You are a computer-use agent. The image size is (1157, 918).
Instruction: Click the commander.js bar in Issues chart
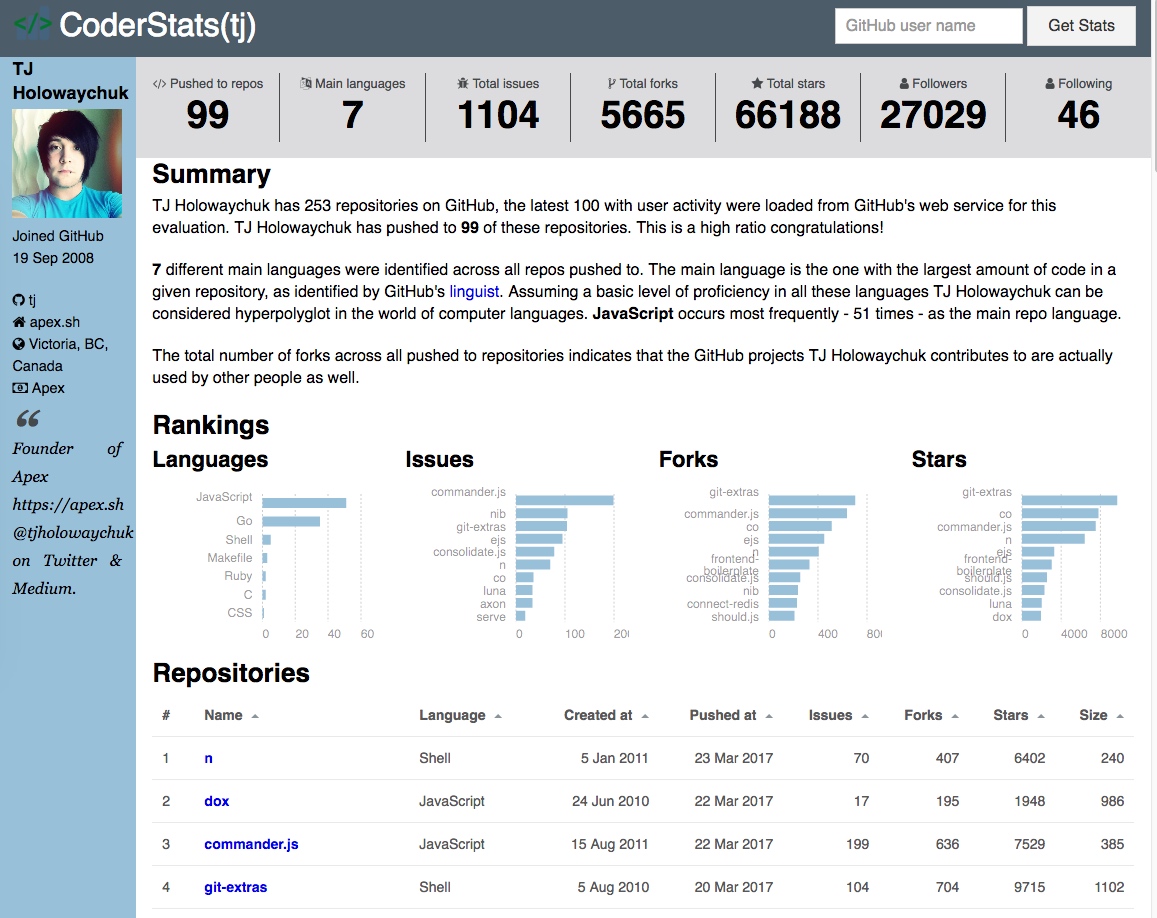(564, 500)
